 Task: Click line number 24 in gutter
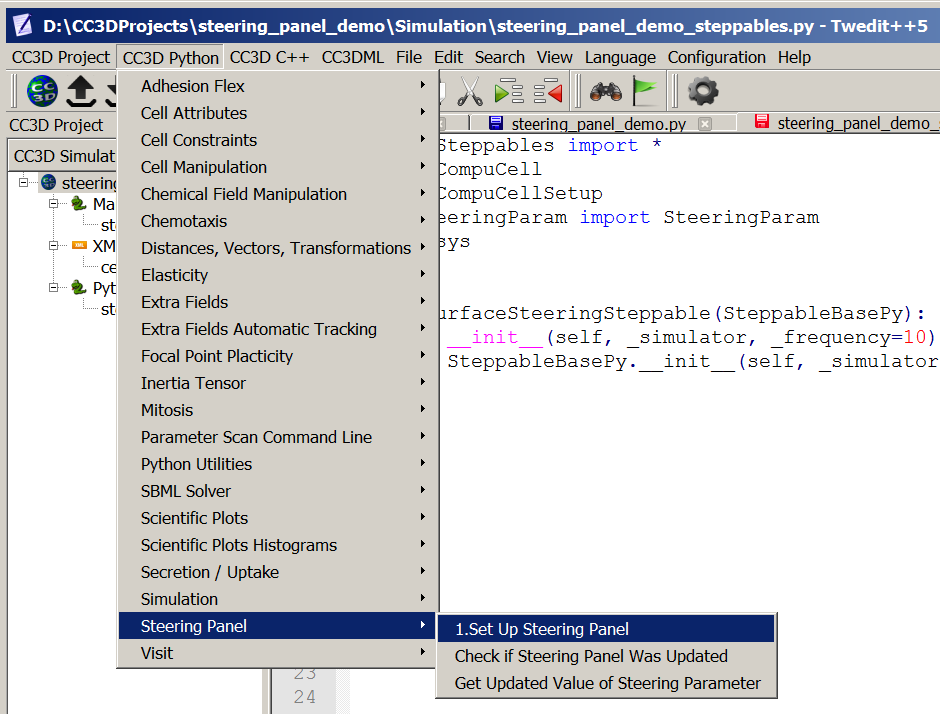[x=305, y=697]
